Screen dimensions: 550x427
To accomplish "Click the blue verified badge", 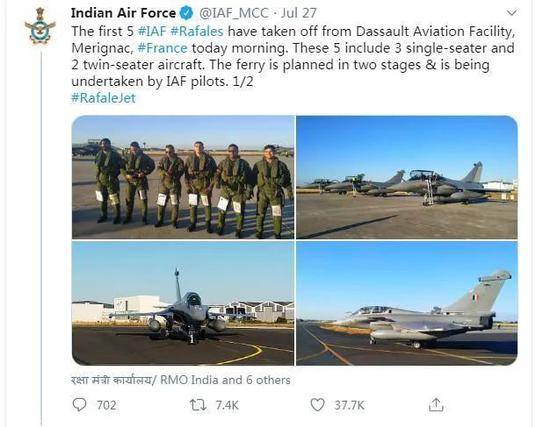I will pos(186,13).
